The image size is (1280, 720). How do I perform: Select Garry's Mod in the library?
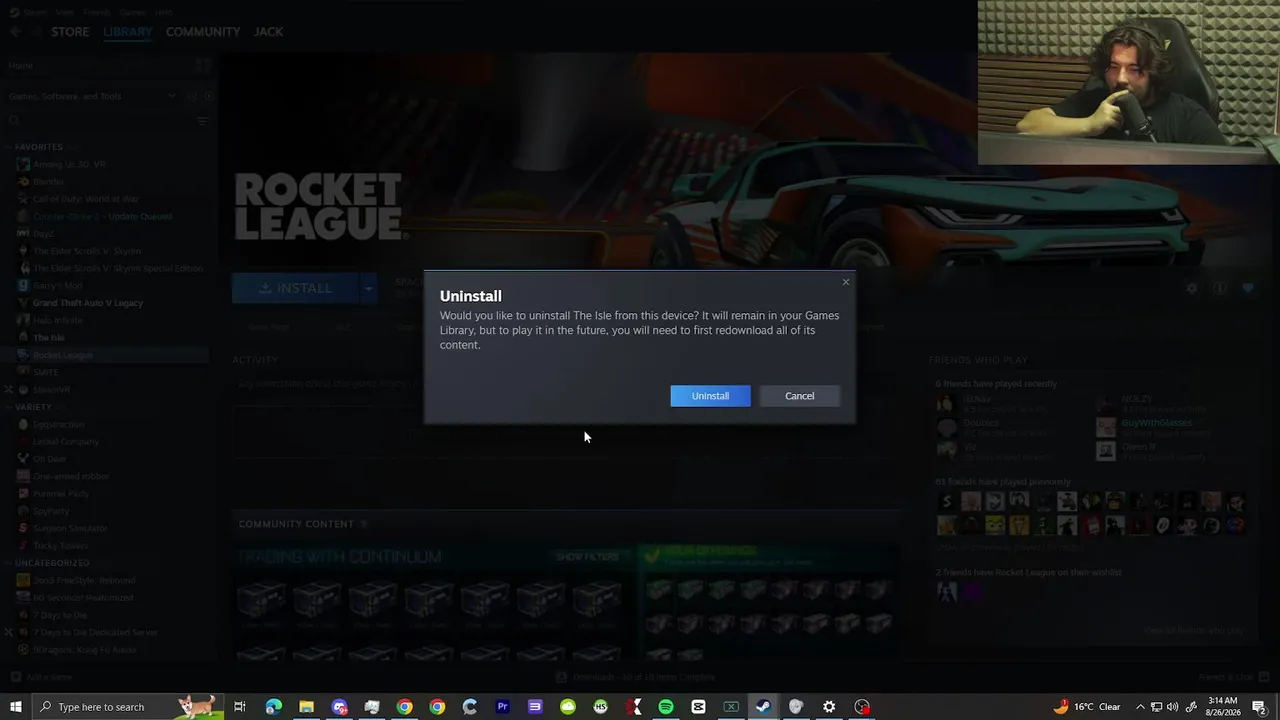coord(58,285)
